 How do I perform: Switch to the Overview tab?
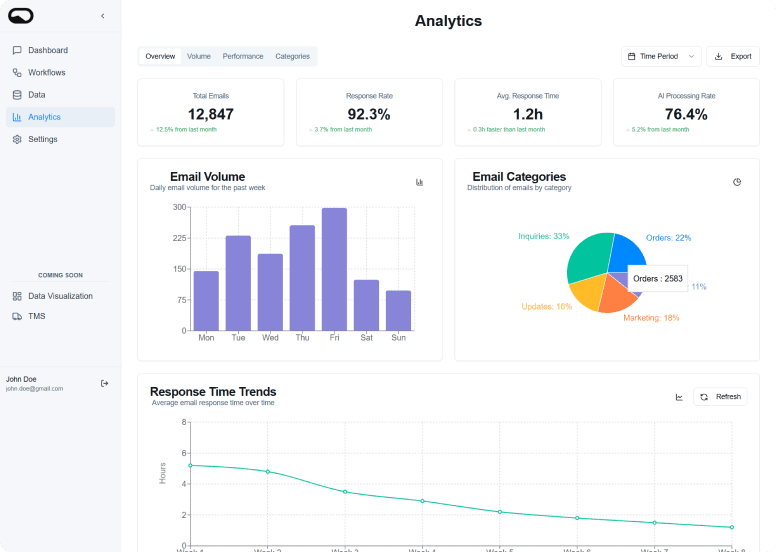[x=160, y=56]
